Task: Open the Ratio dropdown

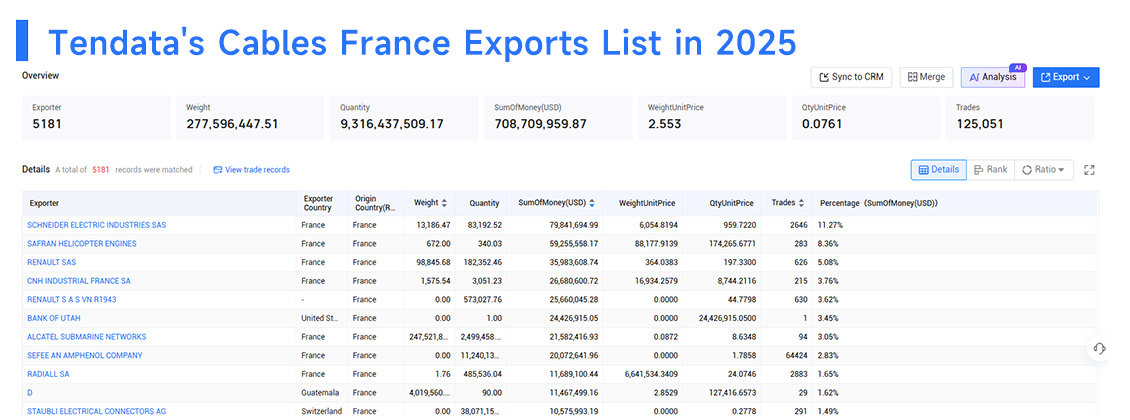Action: pyautogui.click(x=1044, y=169)
